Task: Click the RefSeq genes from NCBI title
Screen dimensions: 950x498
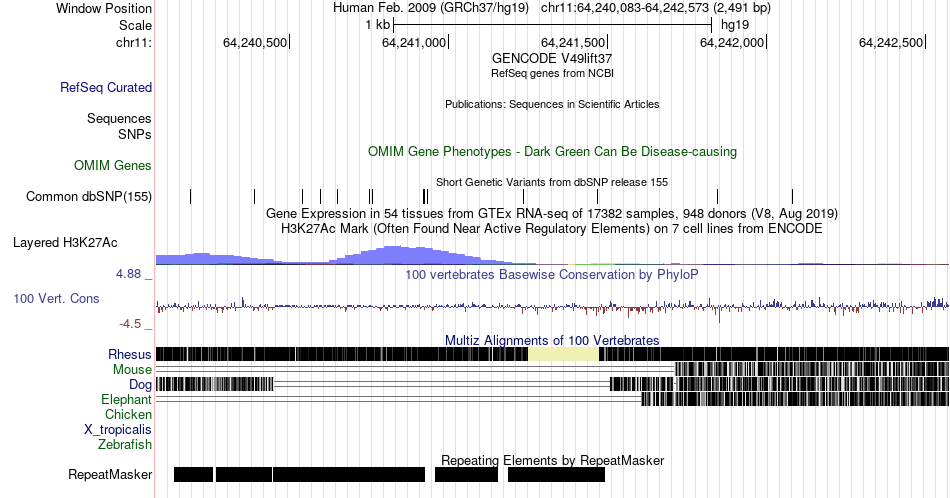Action: [552, 73]
